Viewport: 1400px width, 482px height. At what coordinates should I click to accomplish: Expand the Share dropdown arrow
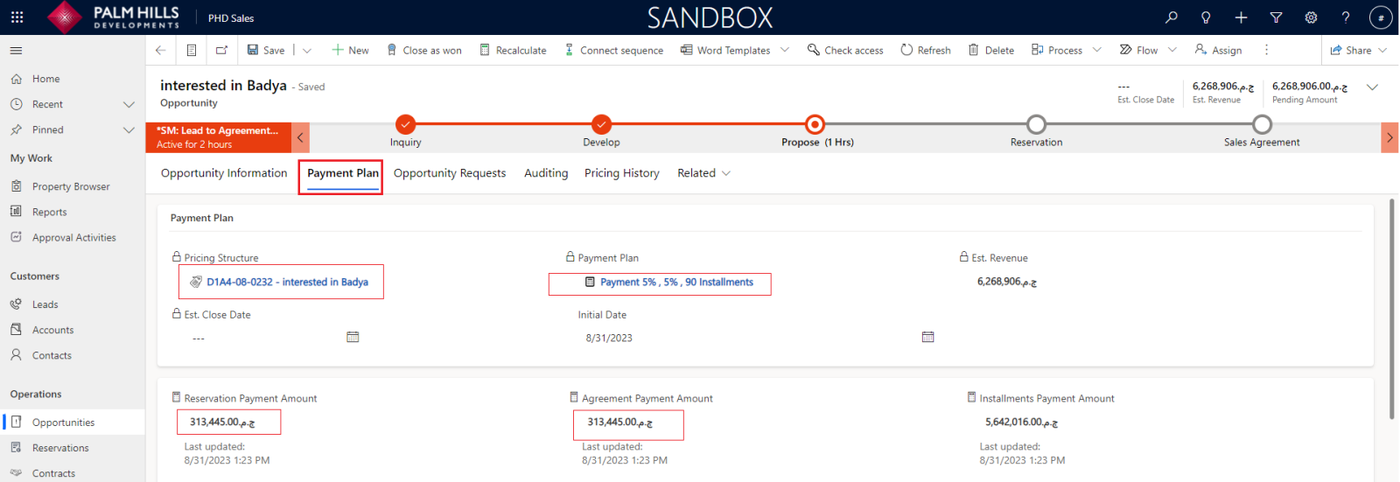tap(1384, 50)
